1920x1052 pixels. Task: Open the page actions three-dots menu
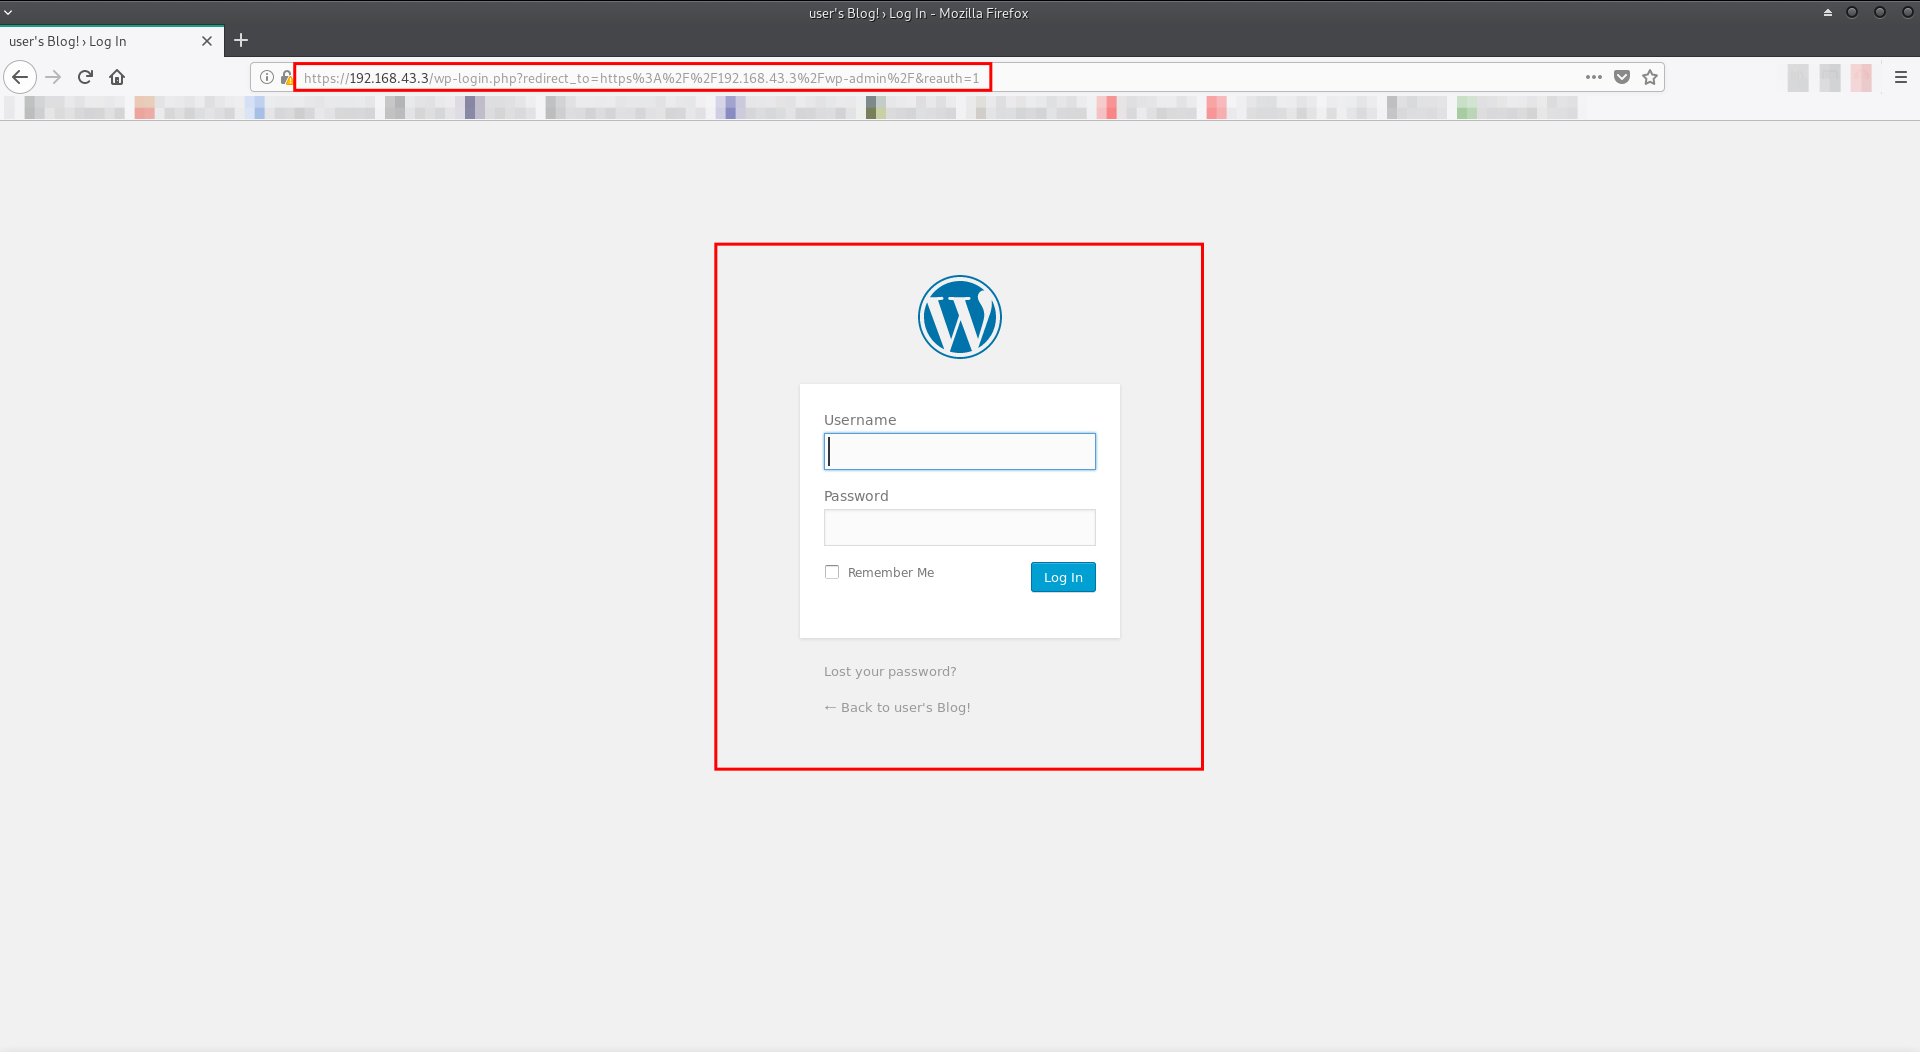pos(1594,77)
